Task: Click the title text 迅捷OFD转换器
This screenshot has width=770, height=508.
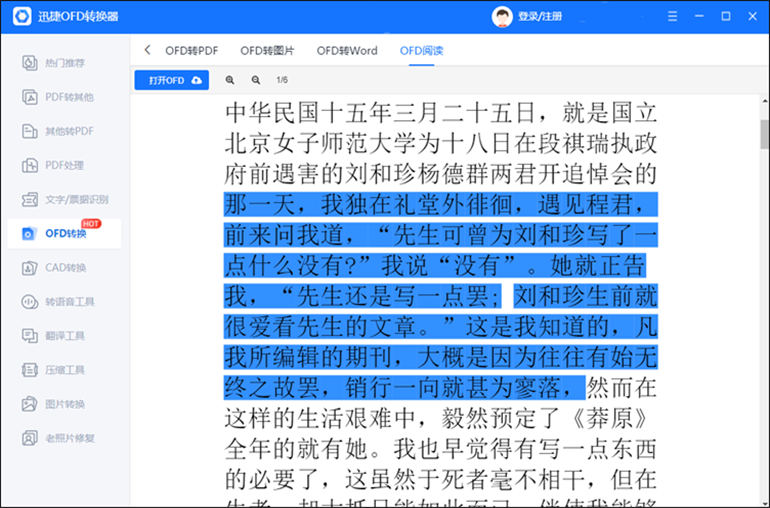Action: point(78,16)
